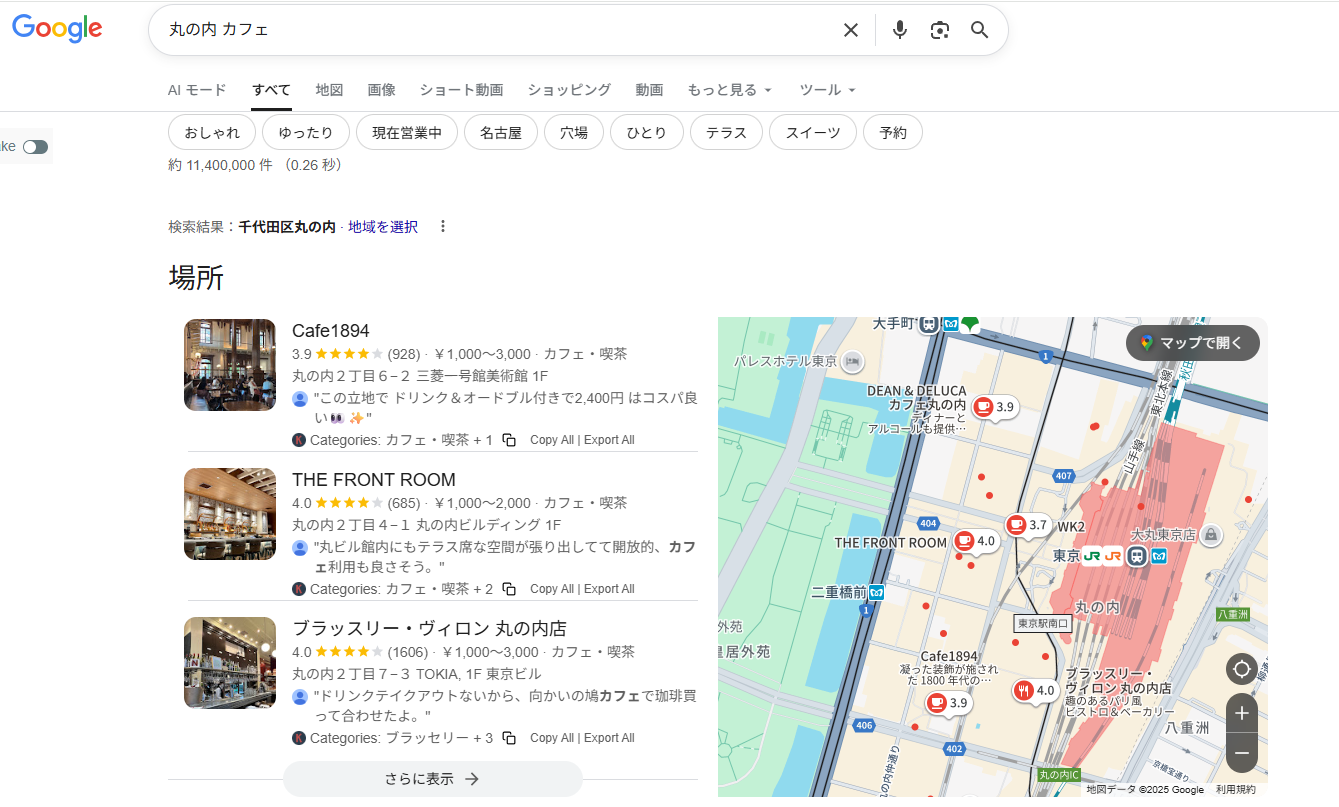This screenshot has width=1339, height=807.
Task: Open Google Lens image search
Action: 939,30
